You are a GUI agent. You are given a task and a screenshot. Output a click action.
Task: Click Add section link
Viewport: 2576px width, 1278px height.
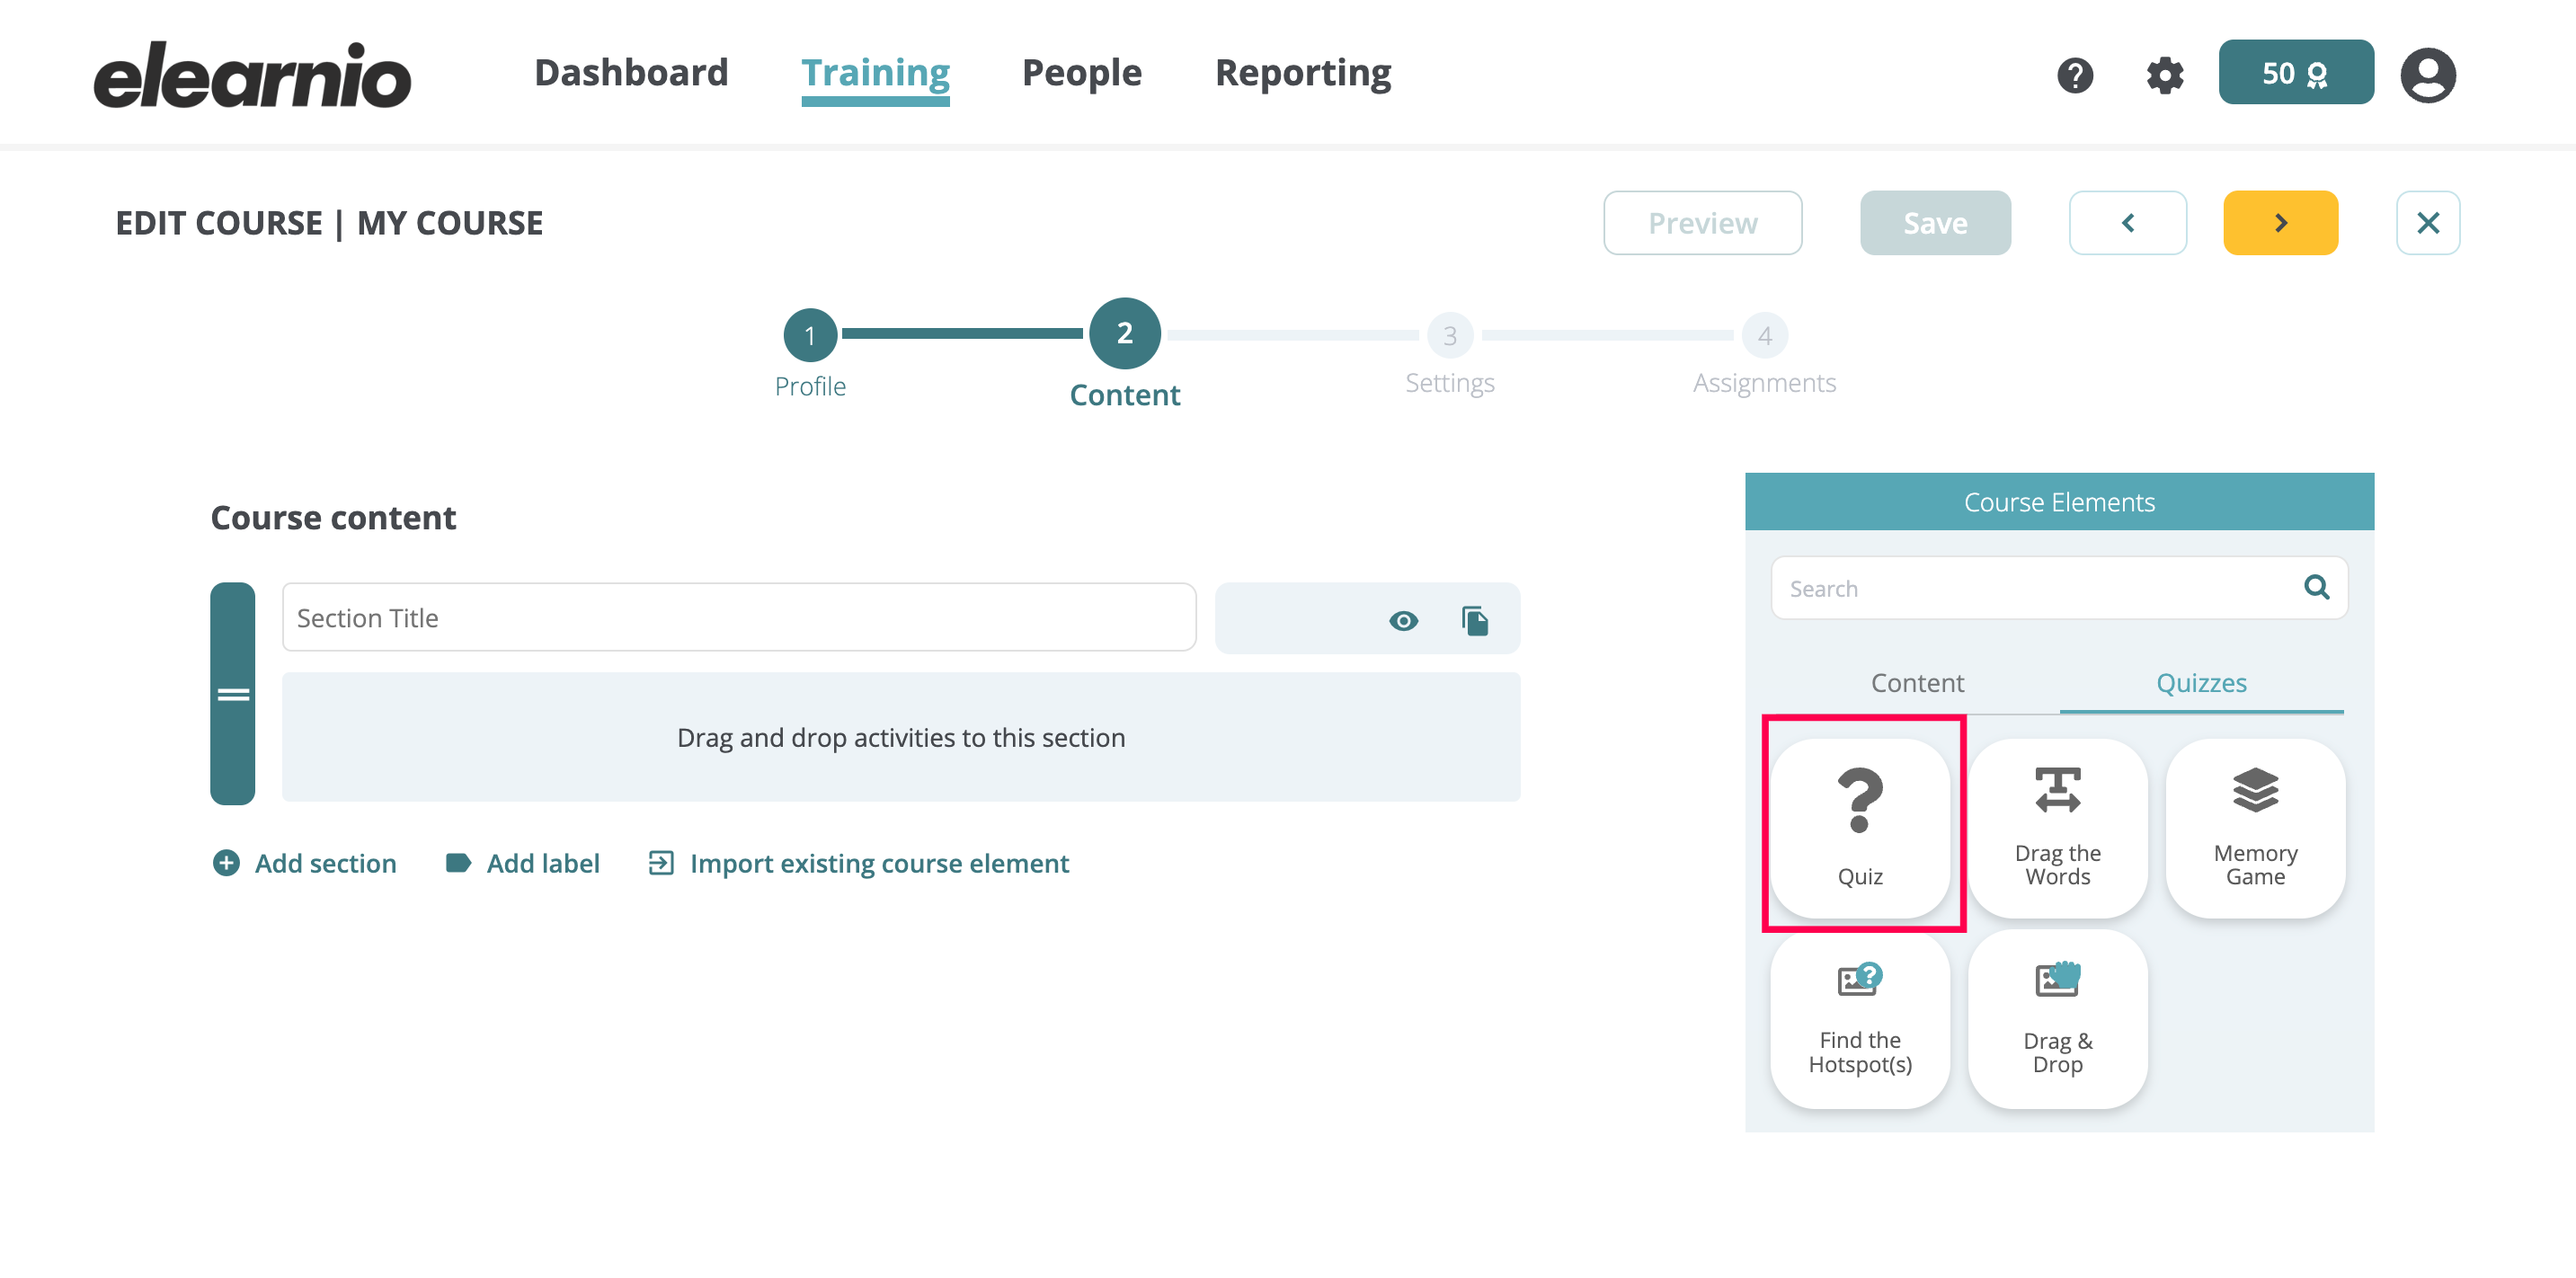click(x=305, y=863)
